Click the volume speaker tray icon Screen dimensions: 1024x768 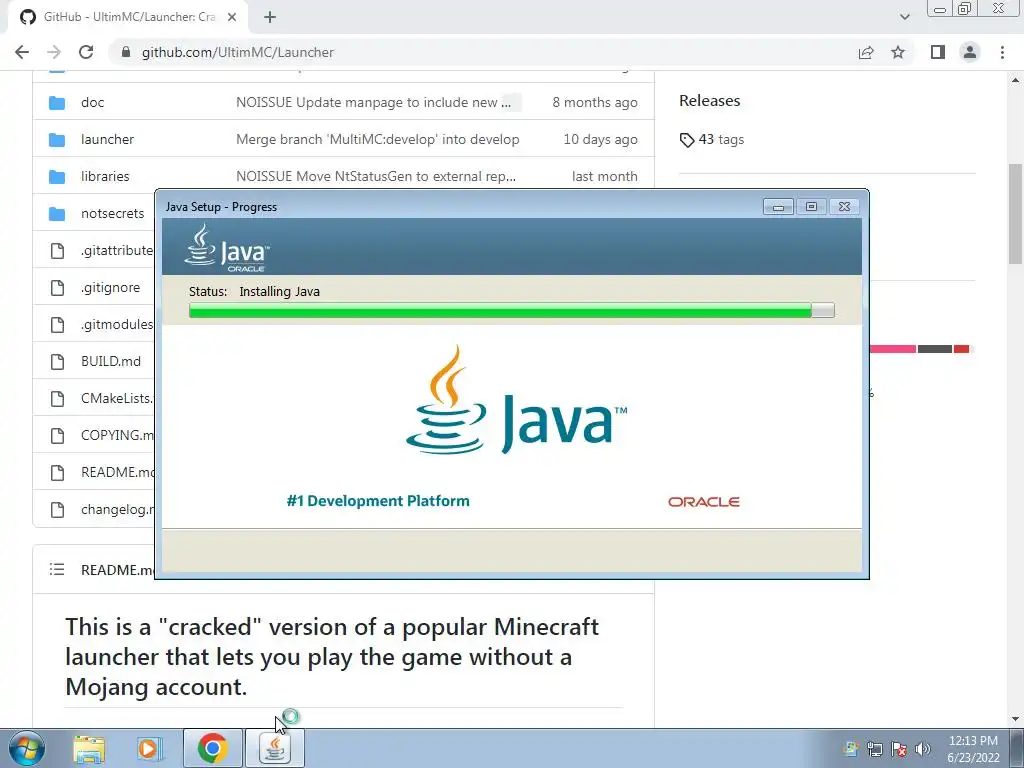(x=923, y=749)
